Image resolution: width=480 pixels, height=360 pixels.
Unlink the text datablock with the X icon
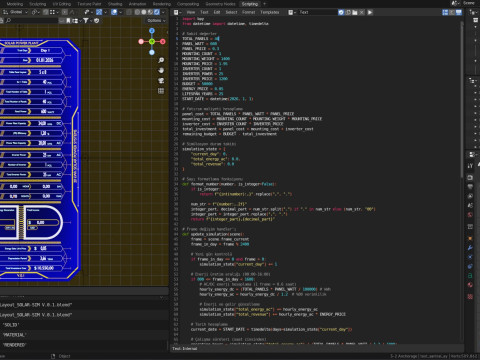(362, 12)
